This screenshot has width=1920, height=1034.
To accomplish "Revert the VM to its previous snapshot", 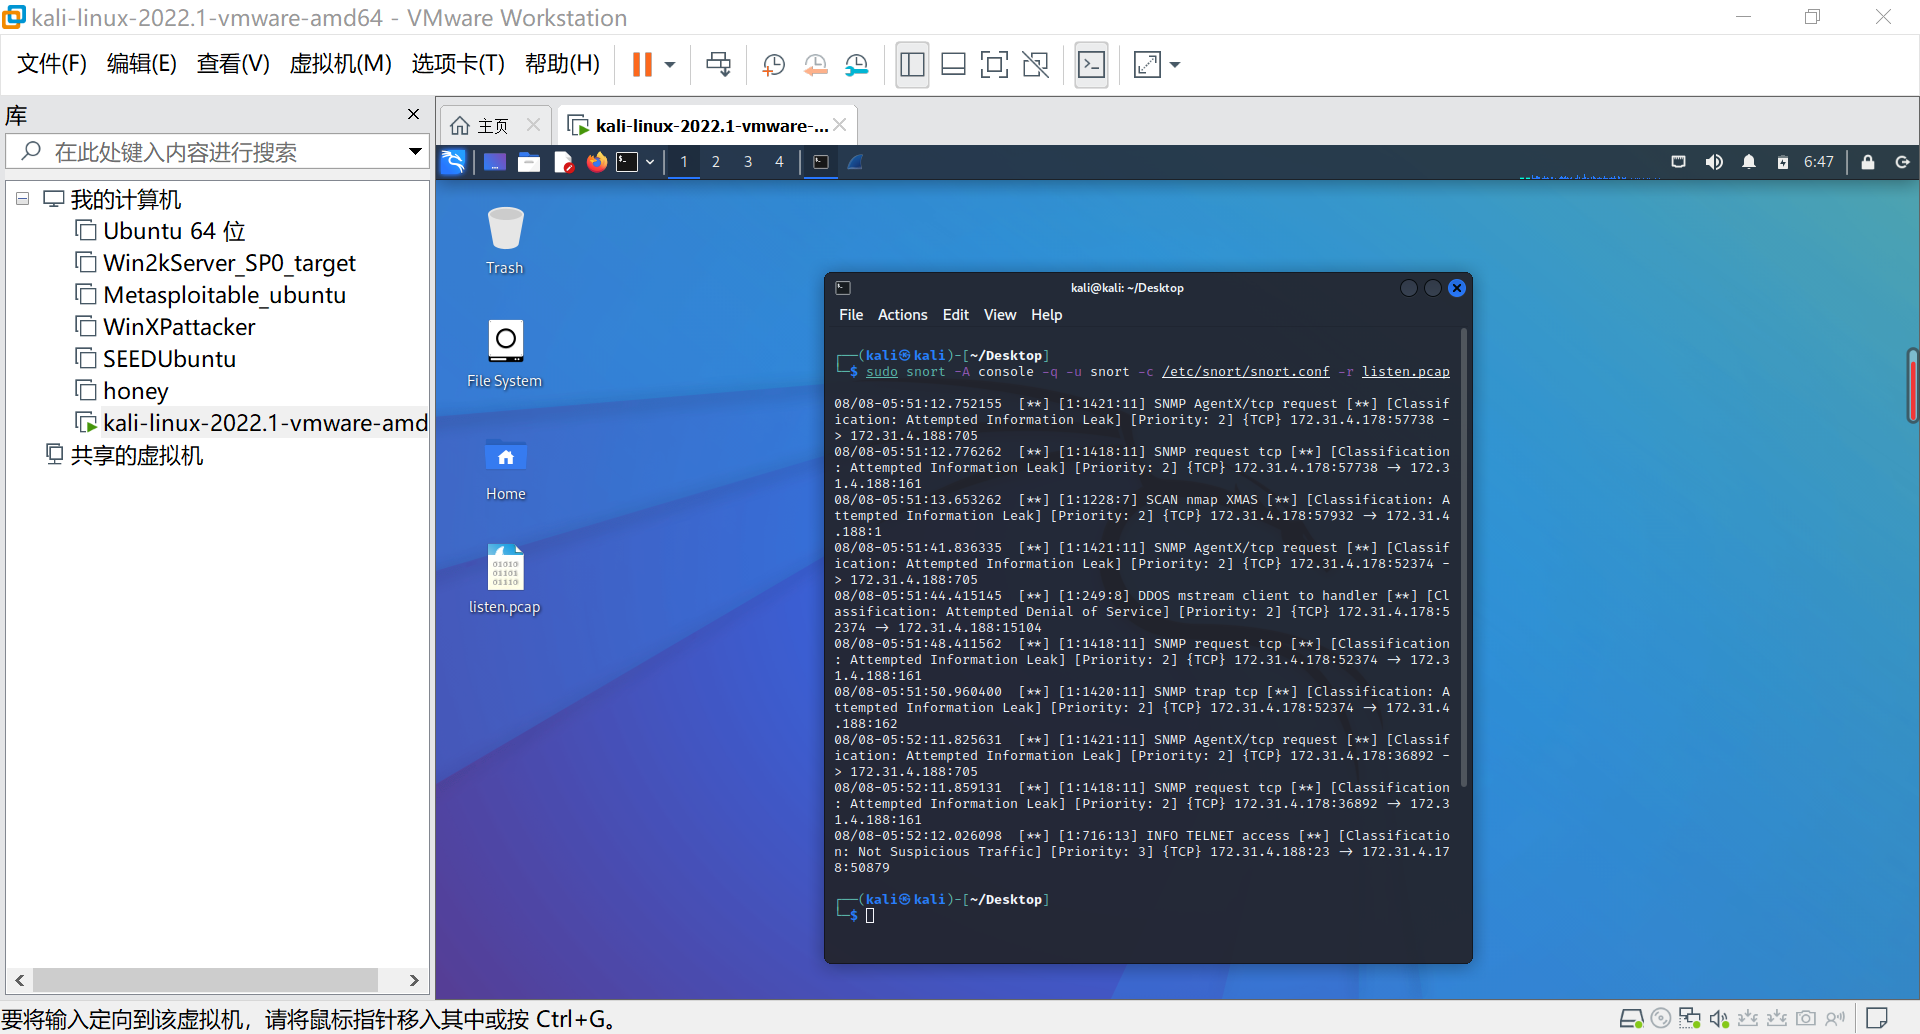I will click(x=816, y=65).
